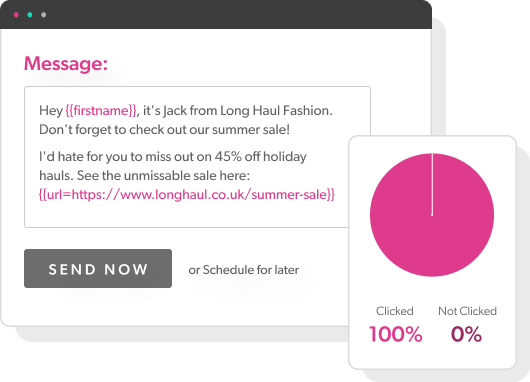Click the '45% off holiday' text line
Image resolution: width=530 pixels, height=382 pixels.
(173, 157)
